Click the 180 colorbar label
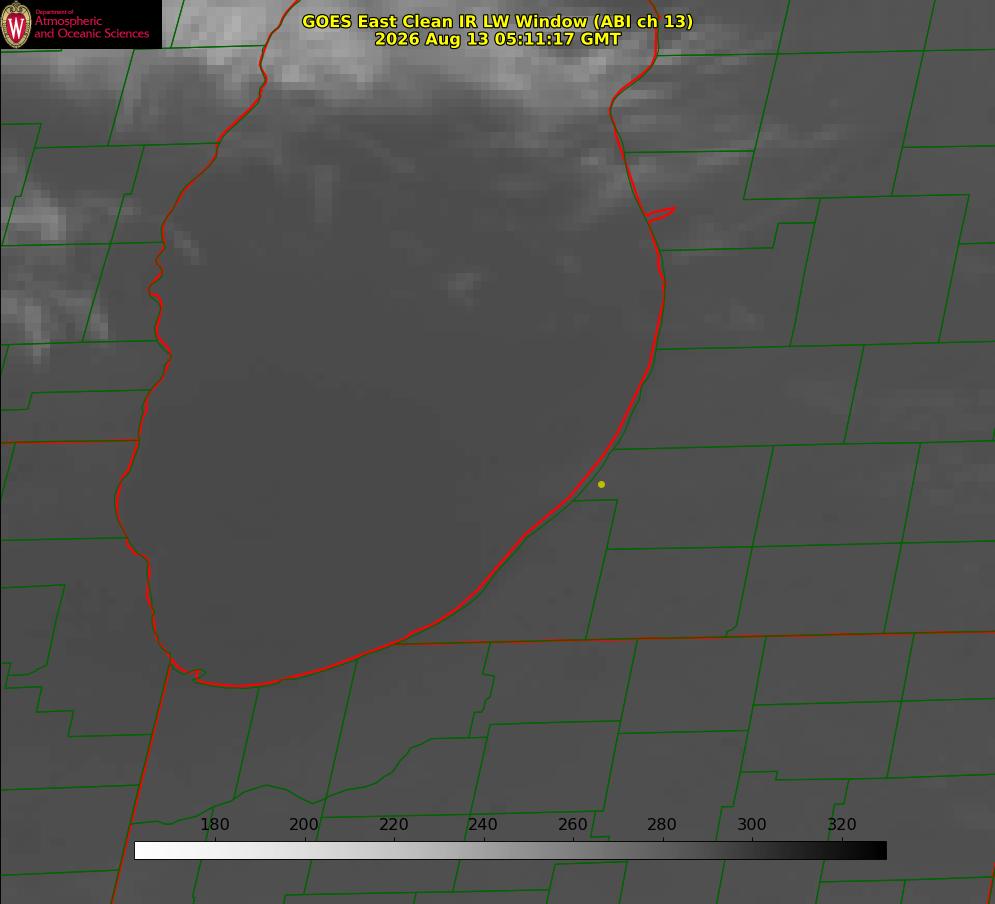995x904 pixels. pos(214,824)
